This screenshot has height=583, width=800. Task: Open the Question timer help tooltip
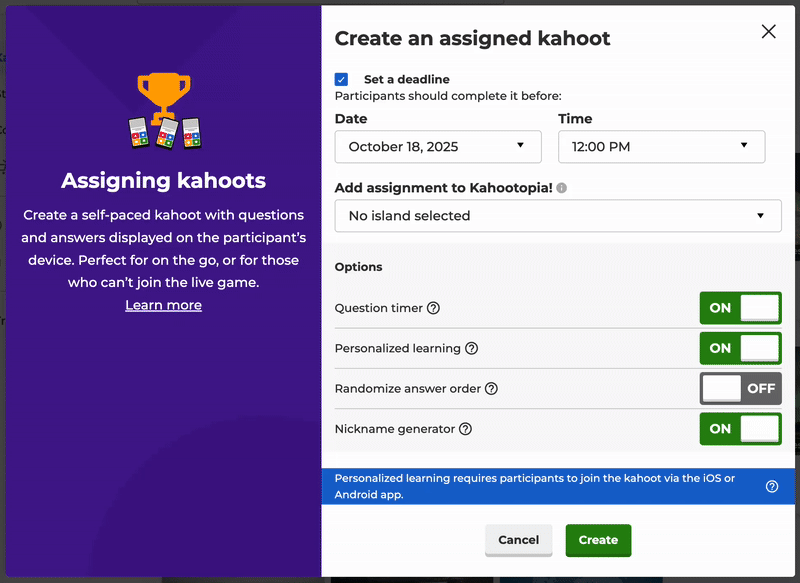(x=432, y=308)
